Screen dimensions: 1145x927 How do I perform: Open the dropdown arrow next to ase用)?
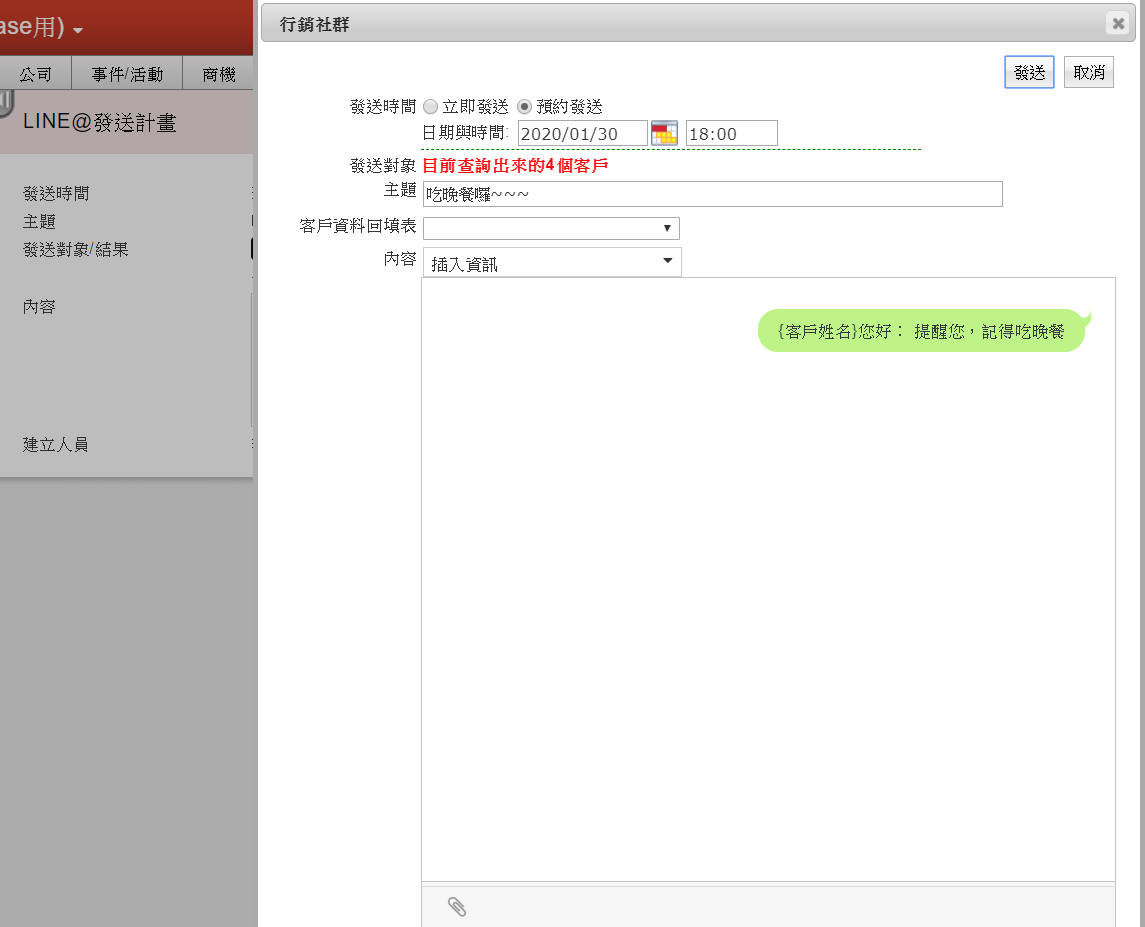pos(77,30)
